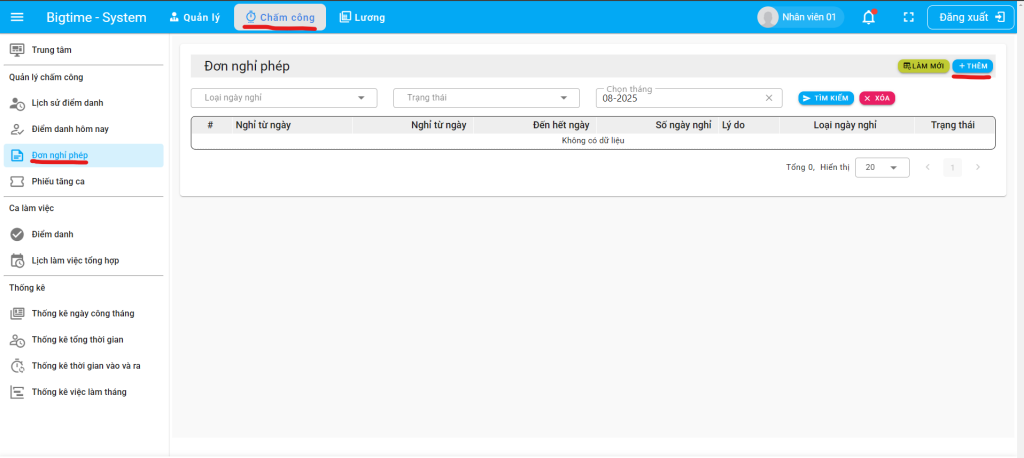The width and height of the screenshot is (1024, 458).
Task: Go to next page arrow in pagination
Action: pos(977,168)
